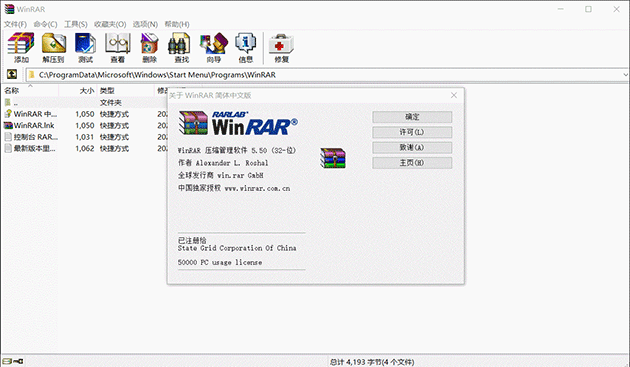This screenshot has width=630, height=367.
Task: Select the WinRAR 中... file name
Action: pyautogui.click(x=35, y=114)
